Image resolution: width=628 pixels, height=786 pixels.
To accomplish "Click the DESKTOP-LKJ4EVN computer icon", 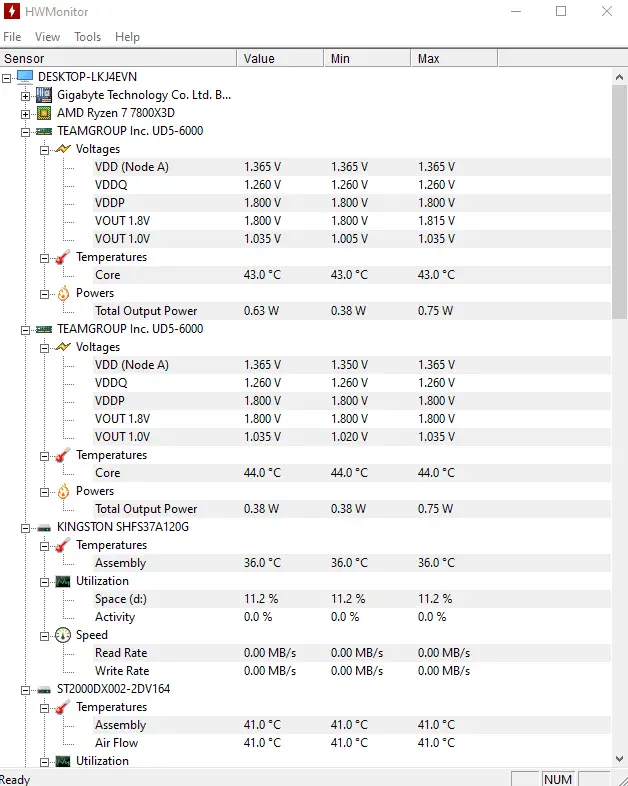I will (25, 77).
